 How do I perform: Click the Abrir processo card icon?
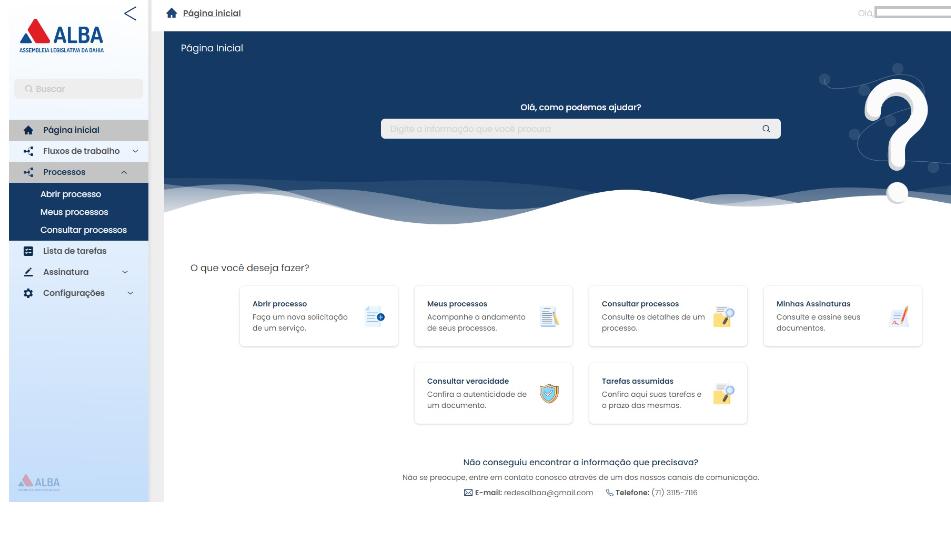tap(374, 317)
